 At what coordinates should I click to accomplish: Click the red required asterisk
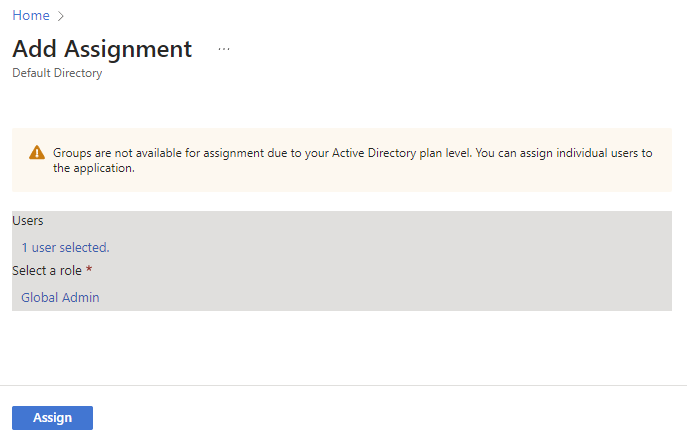click(x=89, y=271)
